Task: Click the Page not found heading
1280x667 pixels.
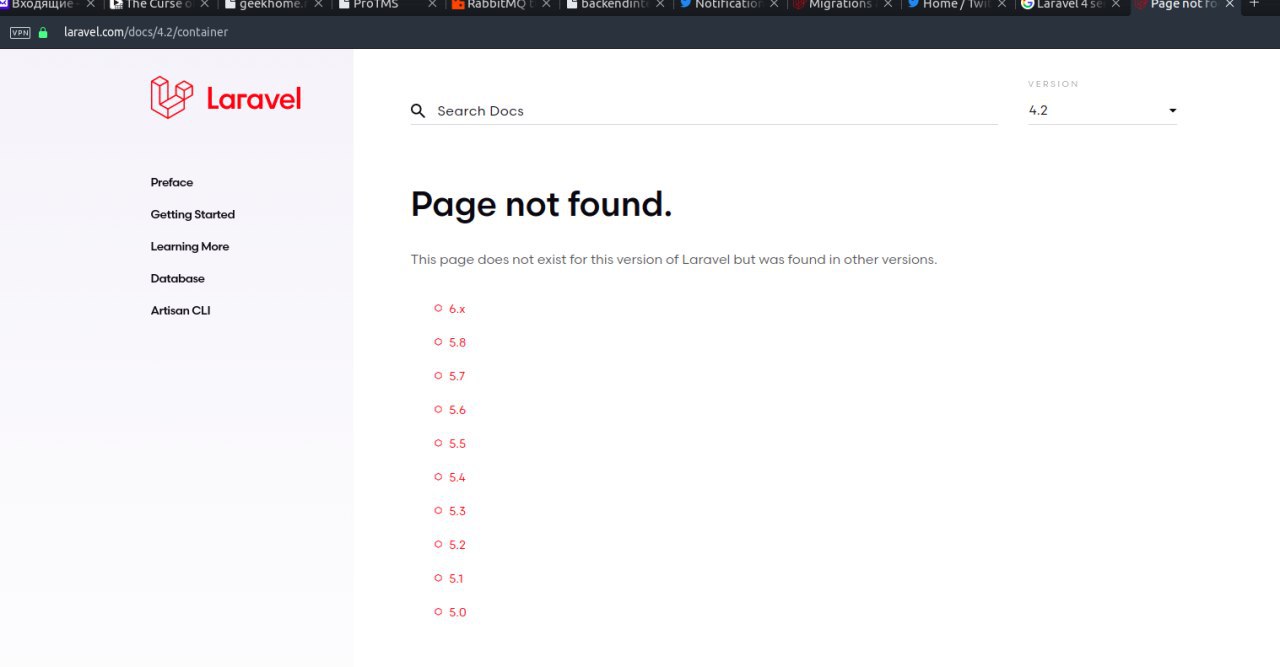Action: click(x=541, y=204)
